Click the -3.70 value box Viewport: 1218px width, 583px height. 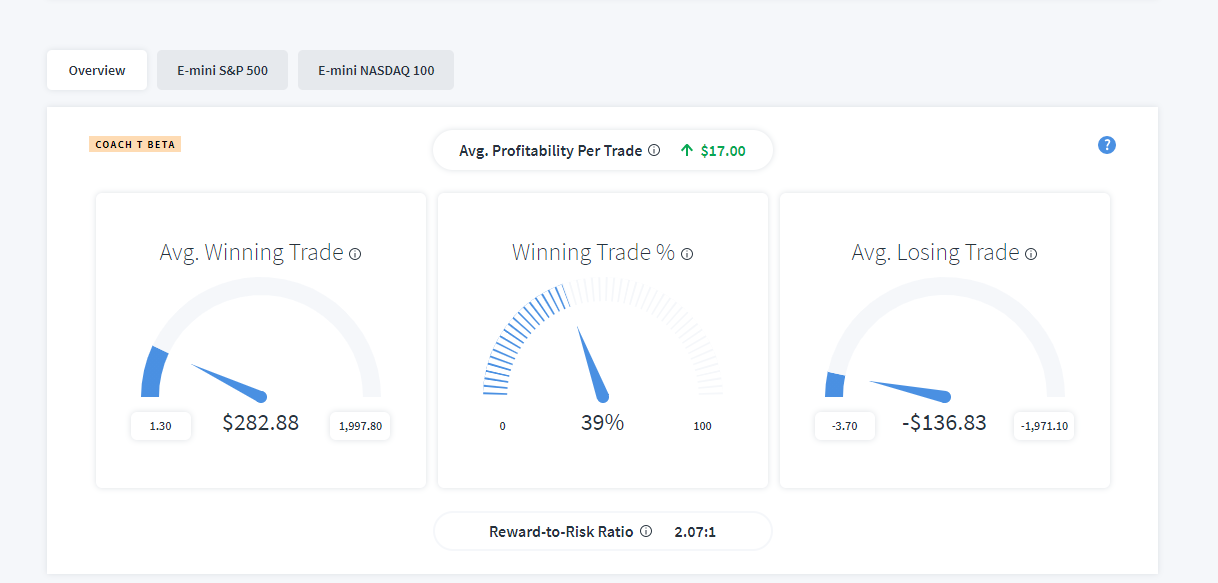tap(845, 426)
